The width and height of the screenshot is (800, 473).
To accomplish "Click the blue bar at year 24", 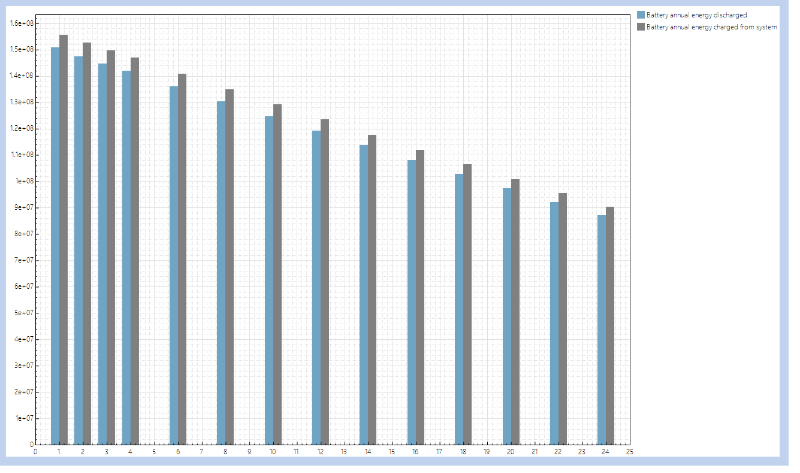I will pos(602,329).
